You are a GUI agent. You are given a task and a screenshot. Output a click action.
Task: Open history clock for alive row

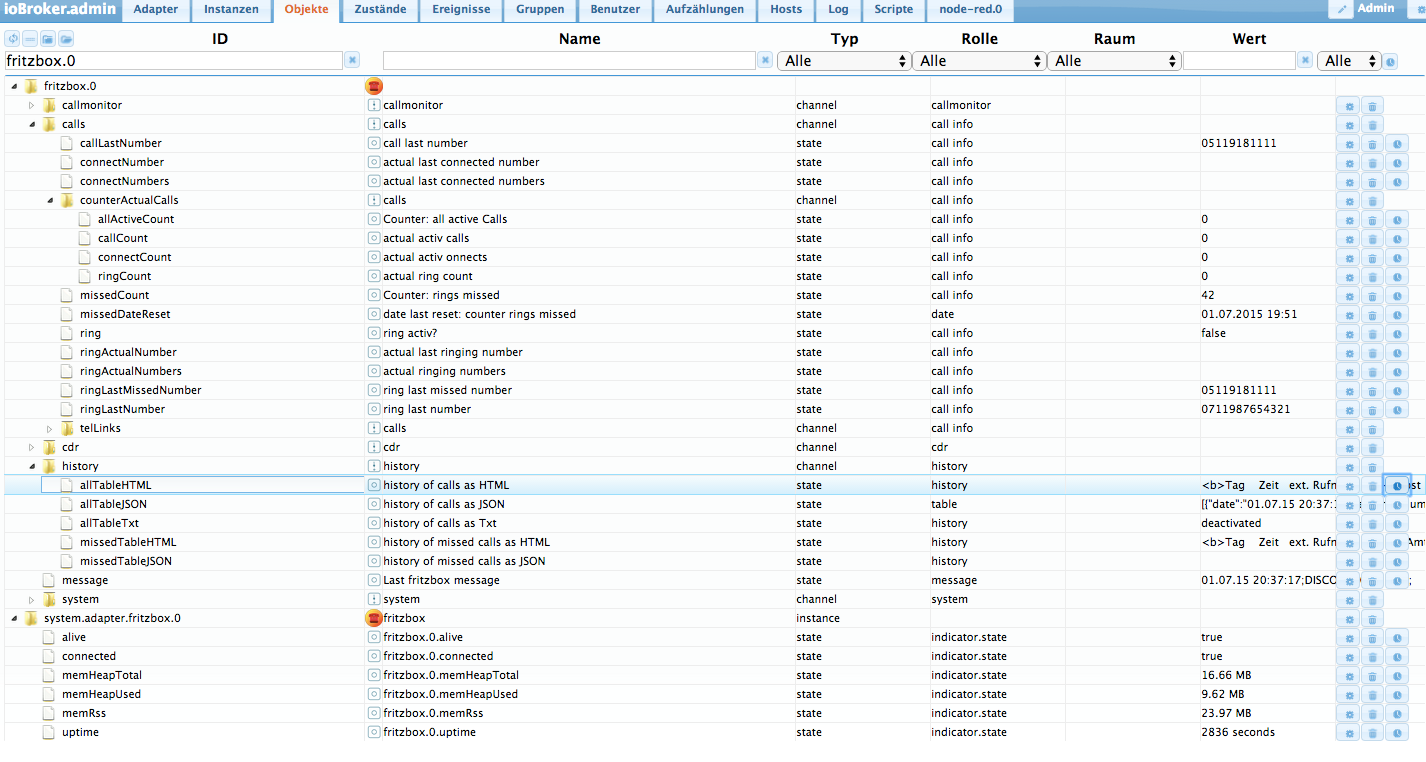click(1397, 637)
